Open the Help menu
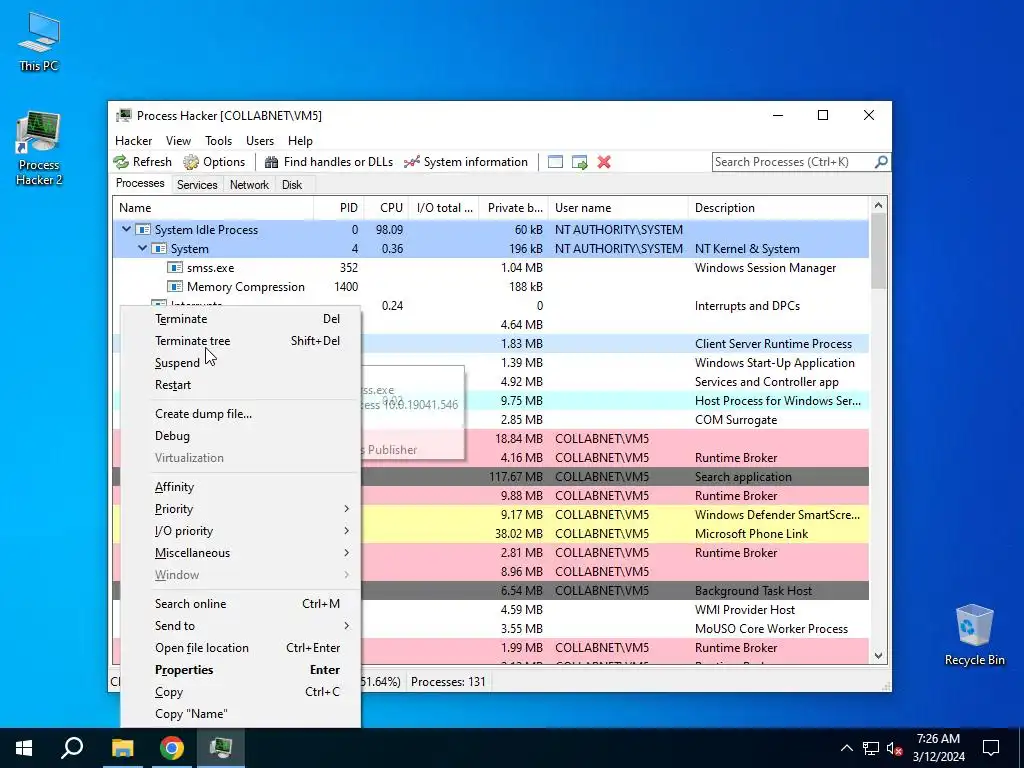 click(x=300, y=140)
